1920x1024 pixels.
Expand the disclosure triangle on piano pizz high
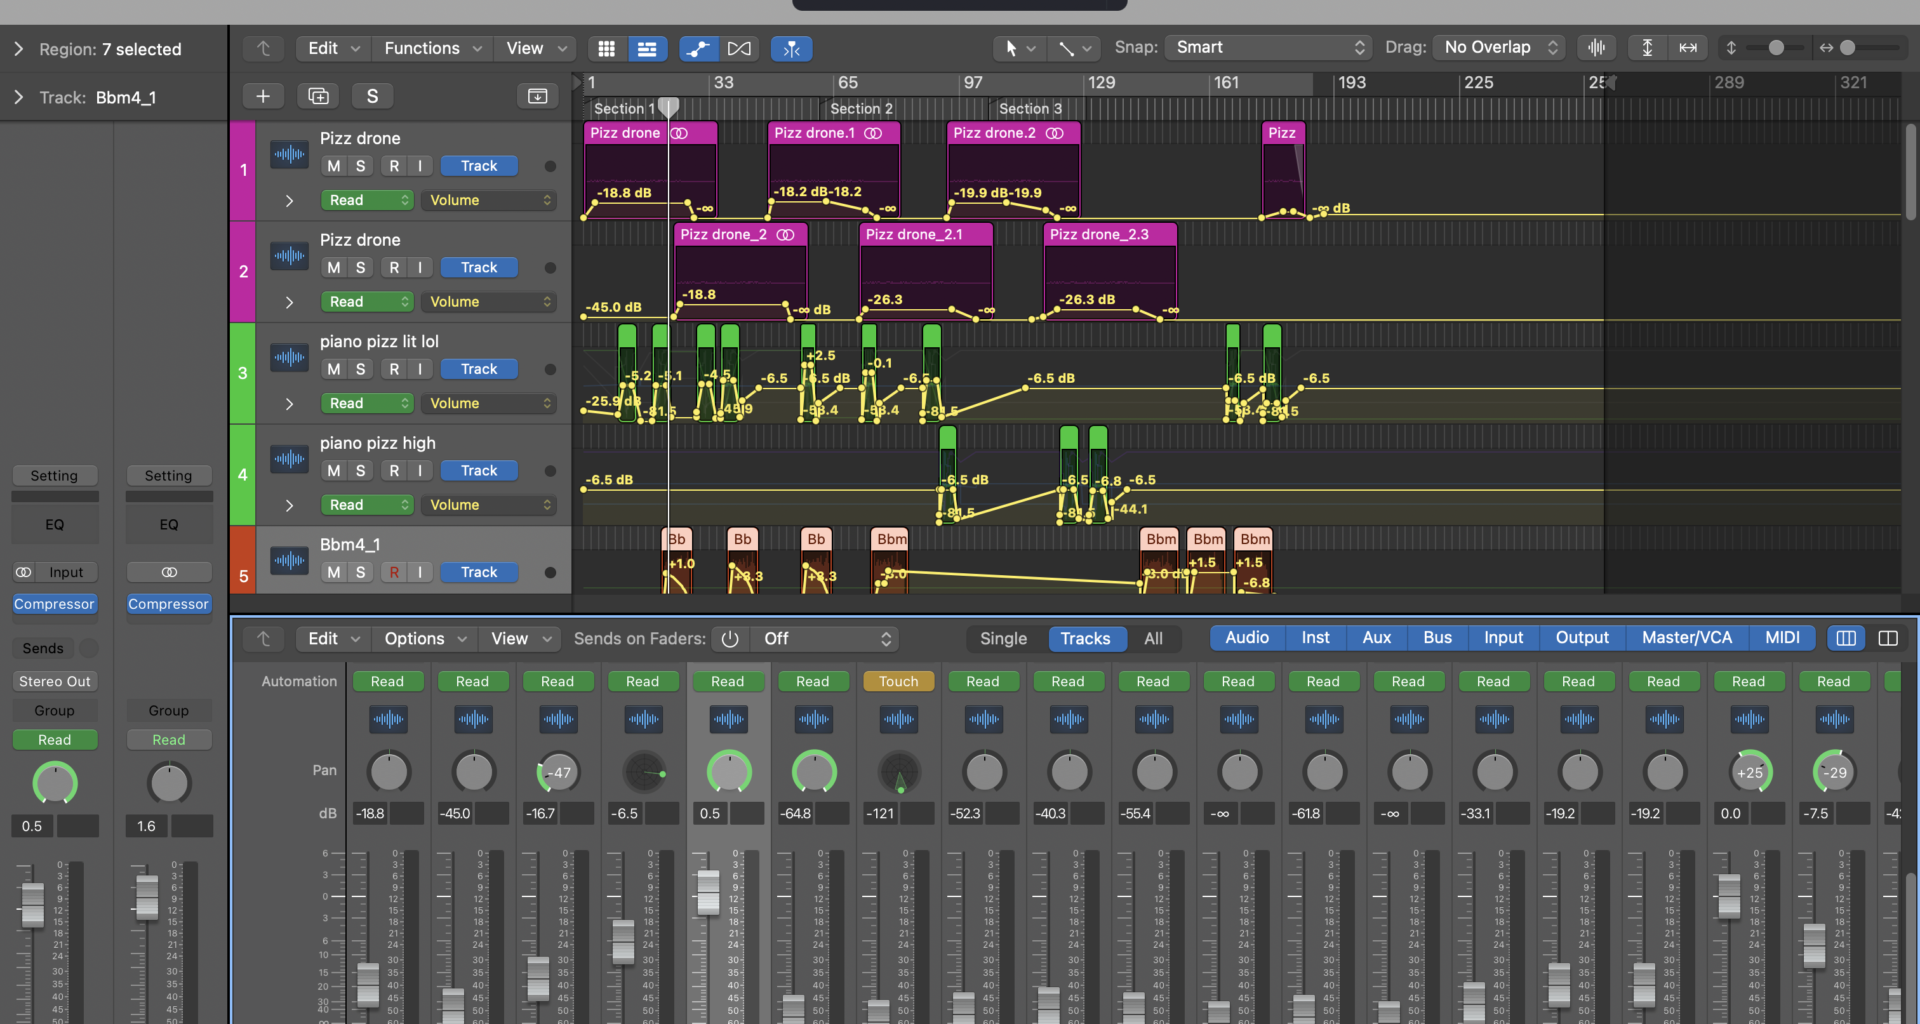point(289,505)
